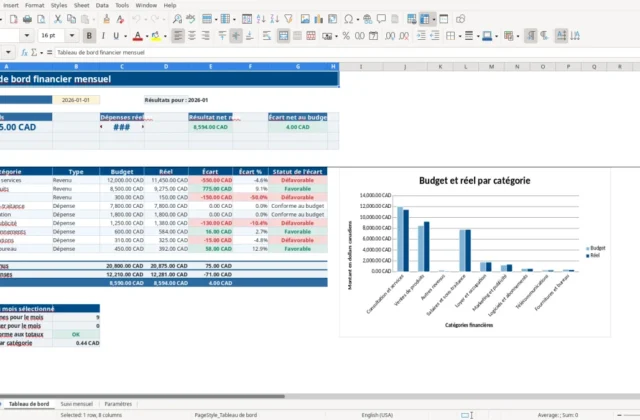The image size is (640, 420).
Task: Click the Decrease Indent icon
Action: (x=435, y=36)
